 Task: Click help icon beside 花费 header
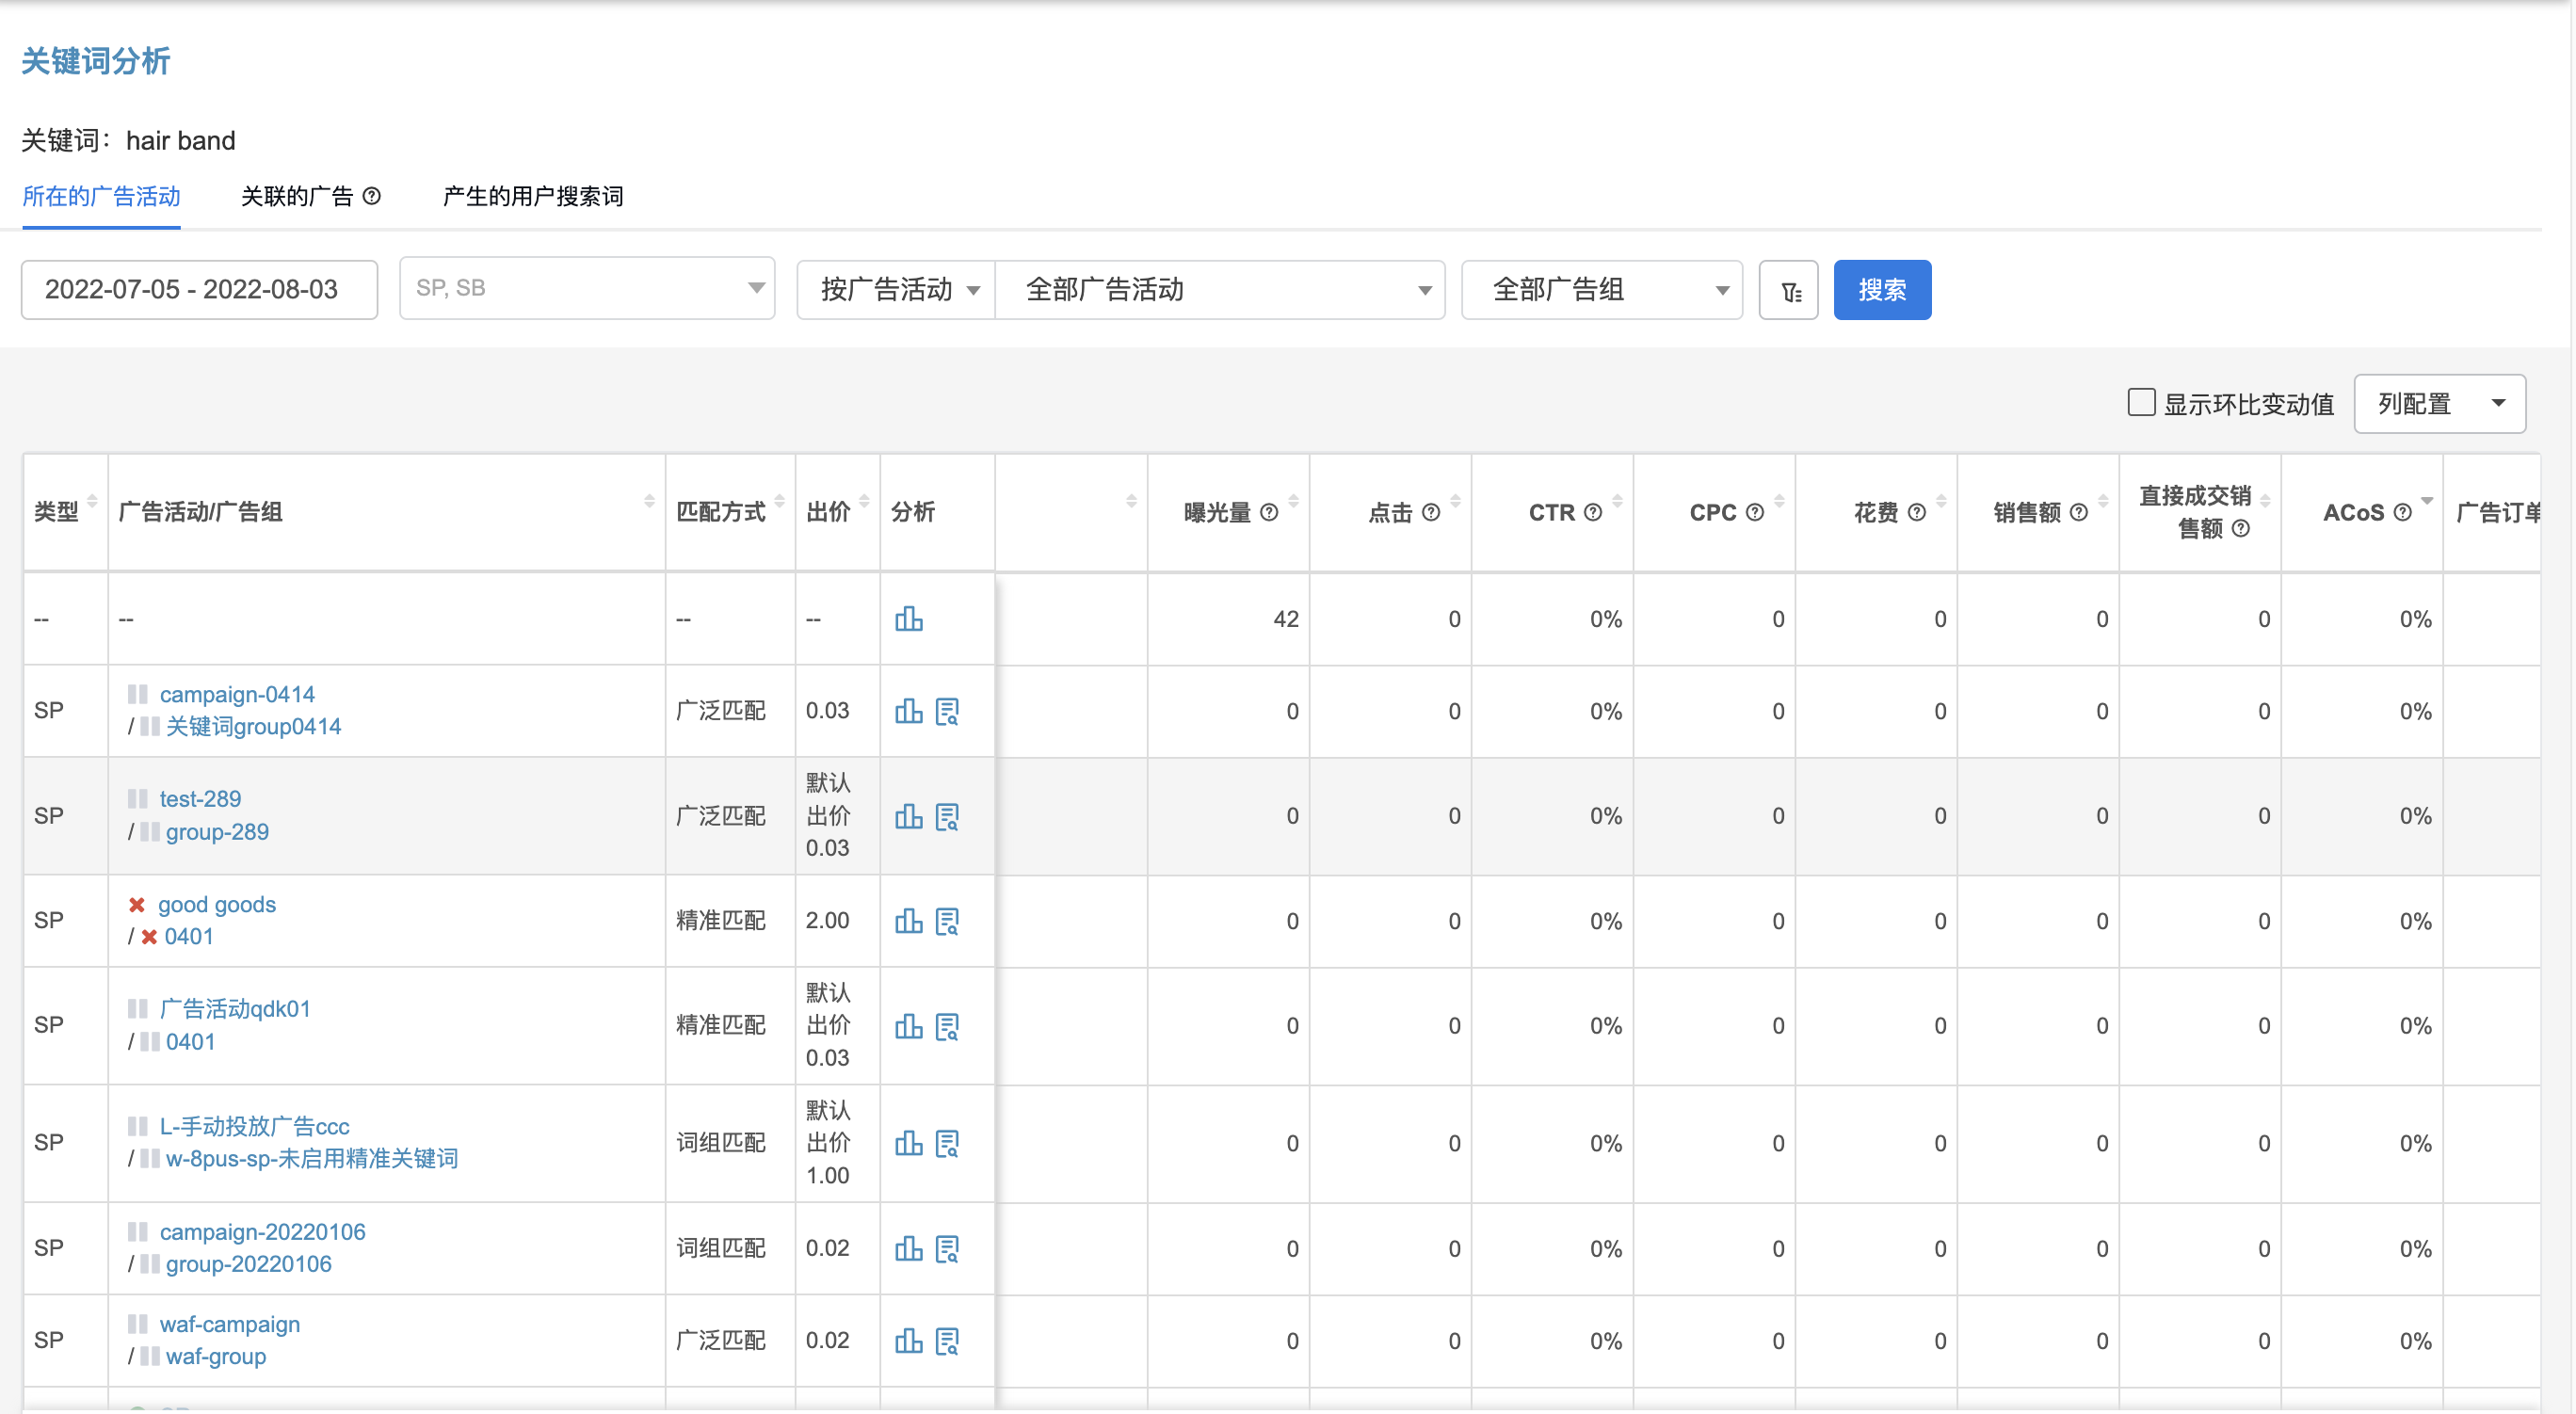(x=1917, y=512)
